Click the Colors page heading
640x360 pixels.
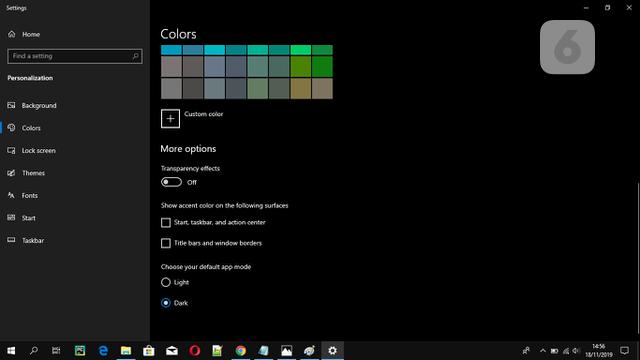pos(178,34)
